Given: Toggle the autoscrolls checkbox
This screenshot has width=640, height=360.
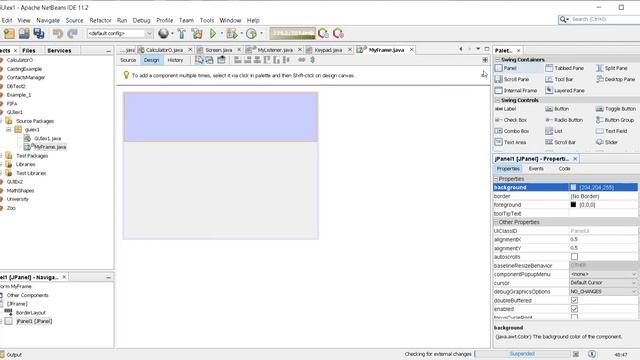Looking at the screenshot, I should (574, 257).
